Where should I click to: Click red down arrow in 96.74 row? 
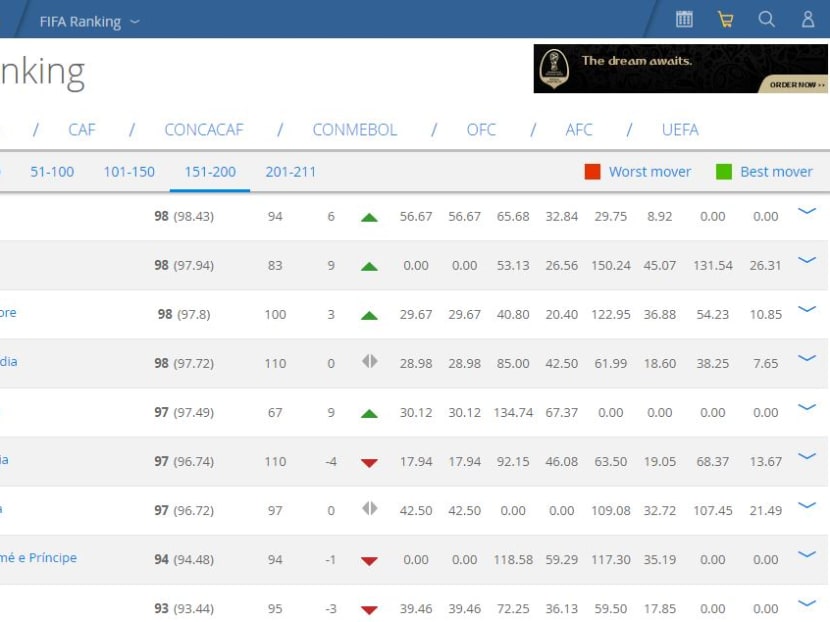[x=369, y=462]
